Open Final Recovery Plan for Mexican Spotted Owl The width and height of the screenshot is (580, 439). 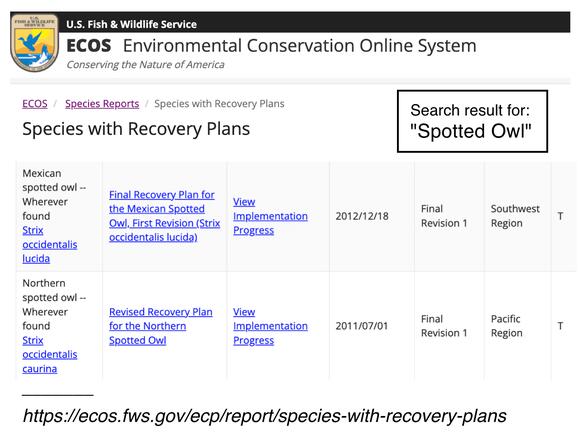(x=164, y=216)
